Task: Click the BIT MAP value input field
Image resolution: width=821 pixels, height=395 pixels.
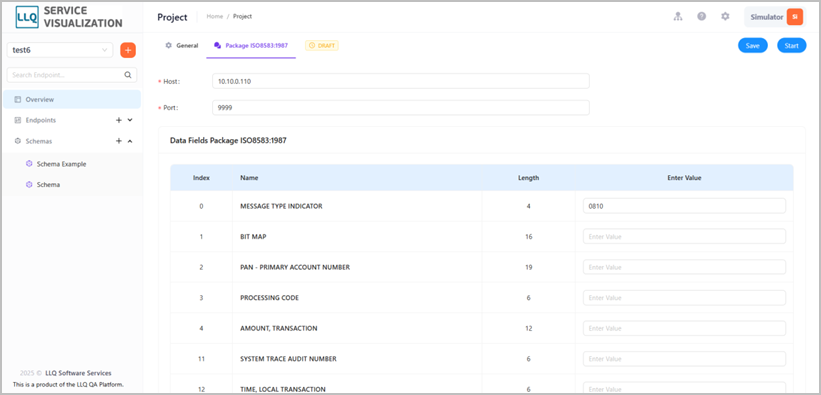Action: [684, 237]
